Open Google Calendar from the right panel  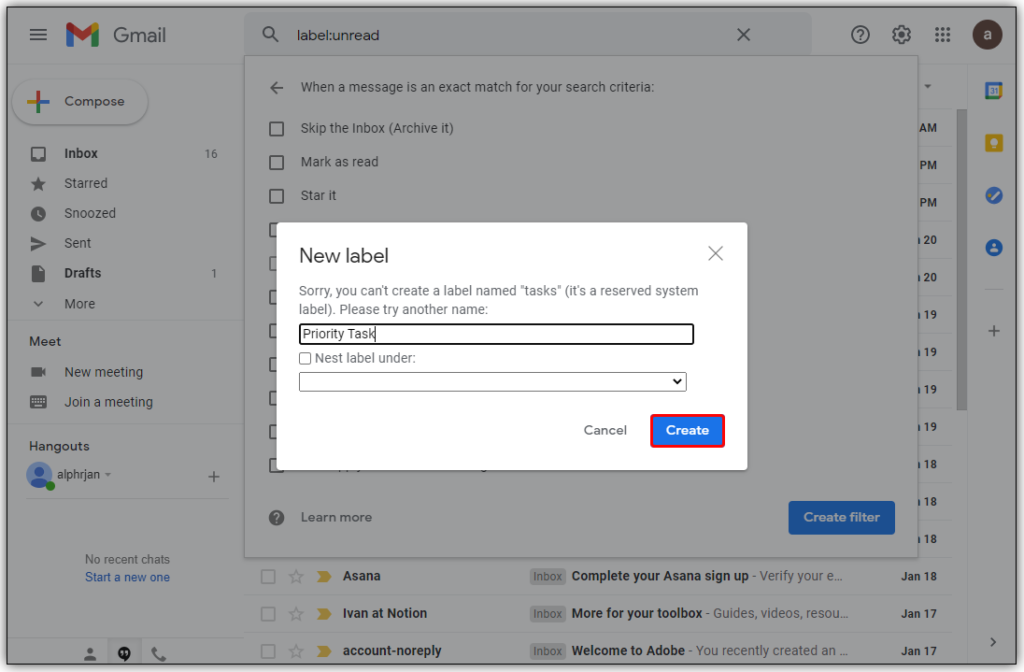[x=993, y=90]
